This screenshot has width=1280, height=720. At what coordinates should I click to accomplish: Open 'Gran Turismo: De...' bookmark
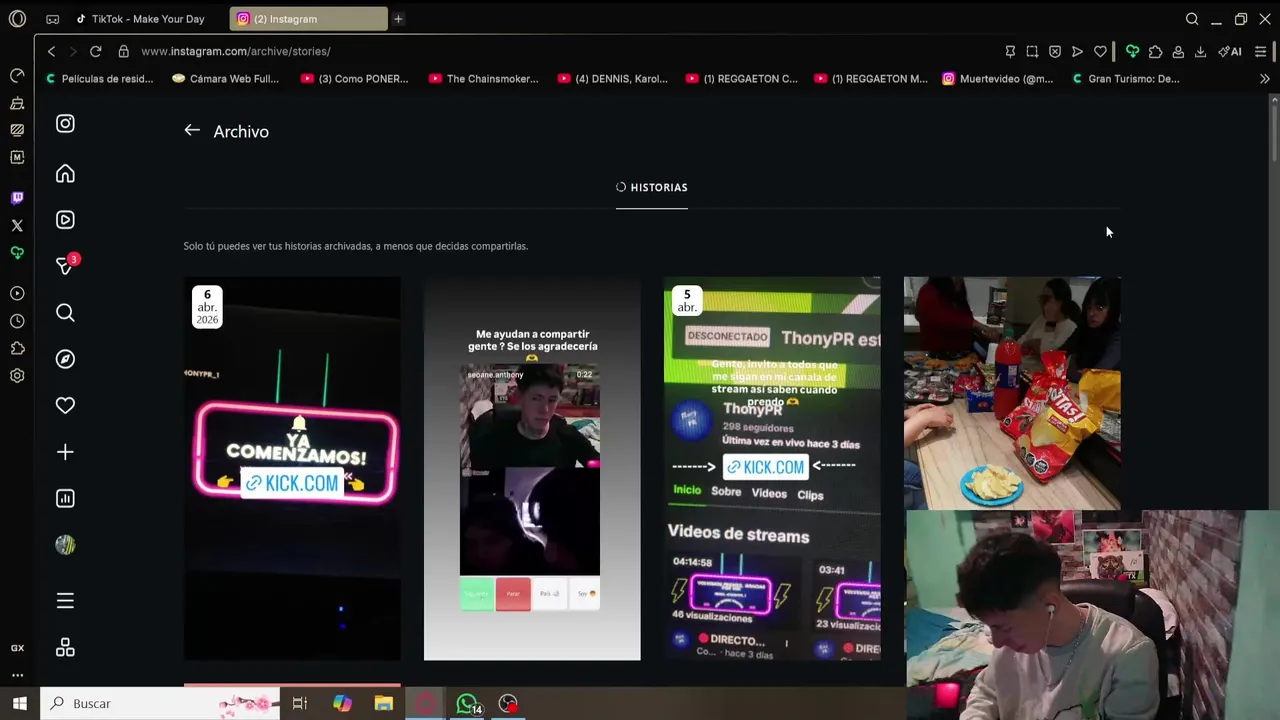click(x=1125, y=79)
